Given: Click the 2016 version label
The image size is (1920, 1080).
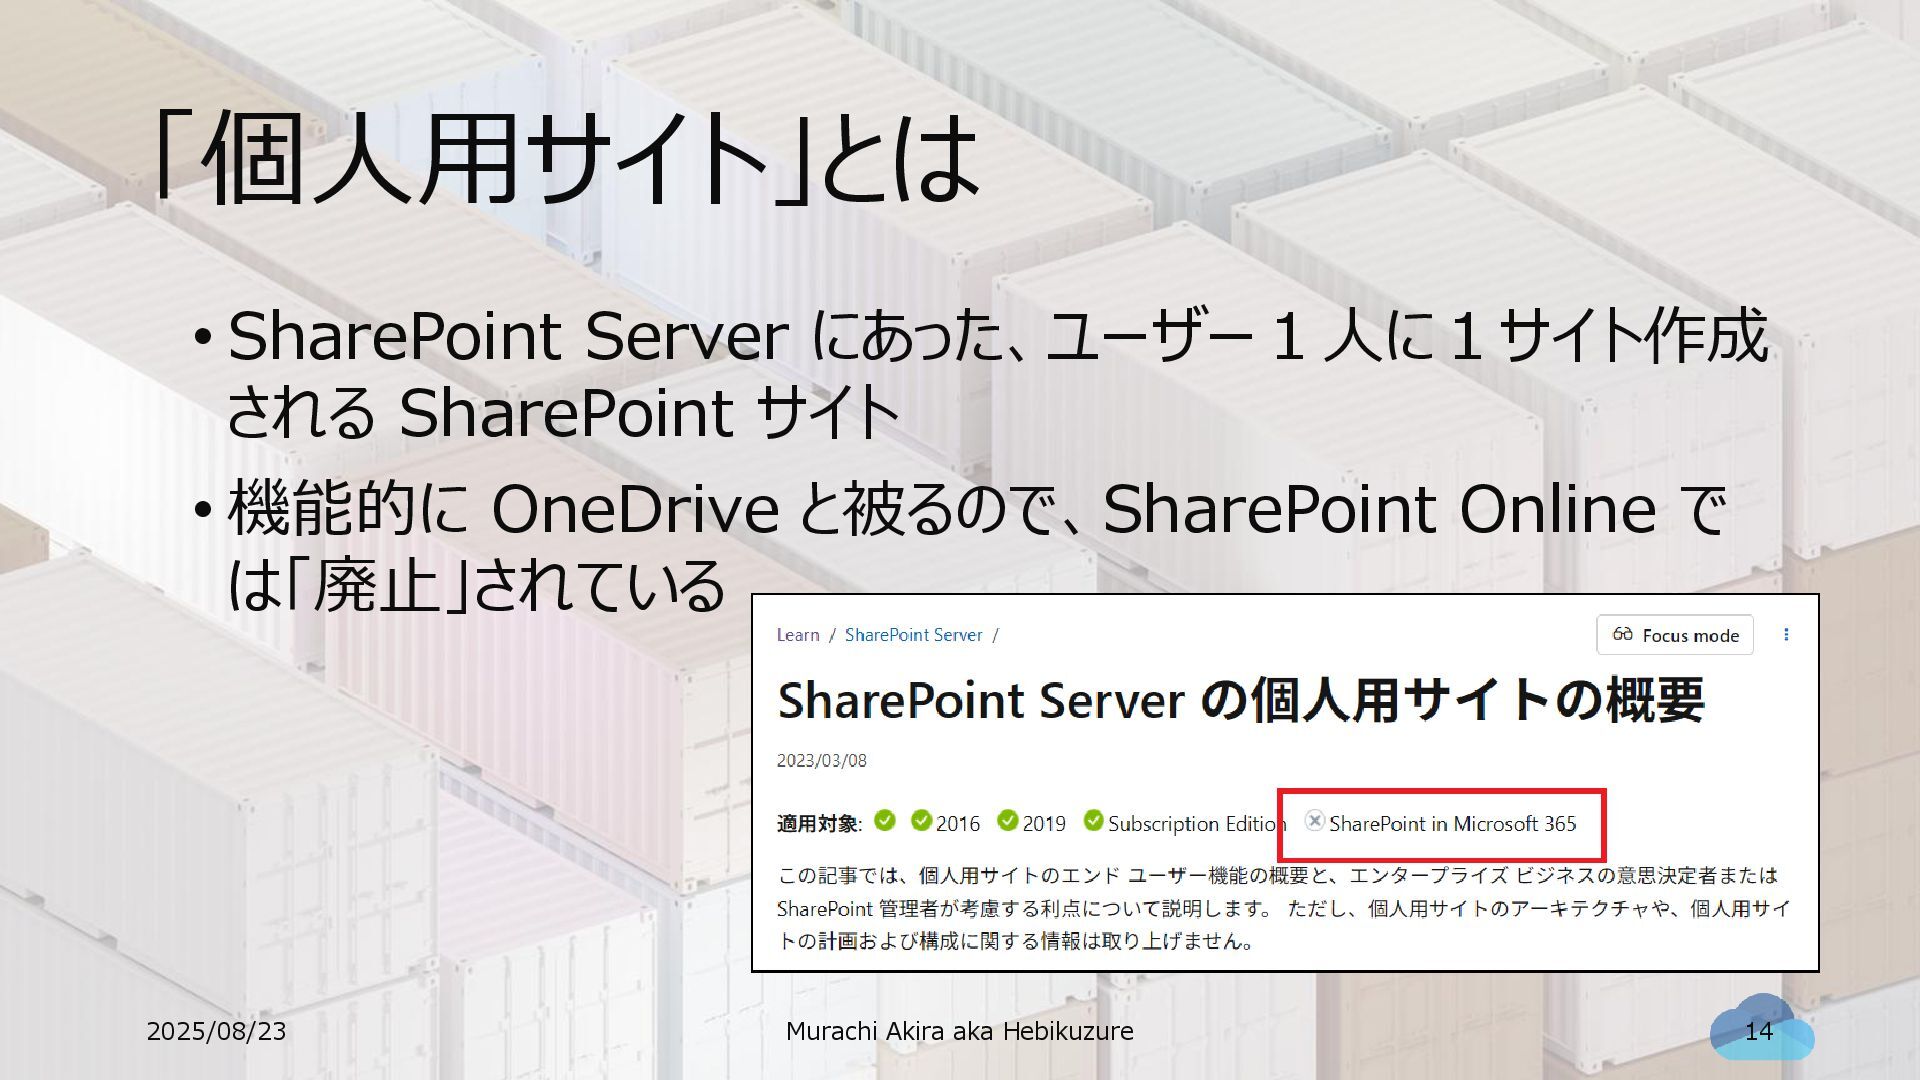Looking at the screenshot, I should coord(958,824).
